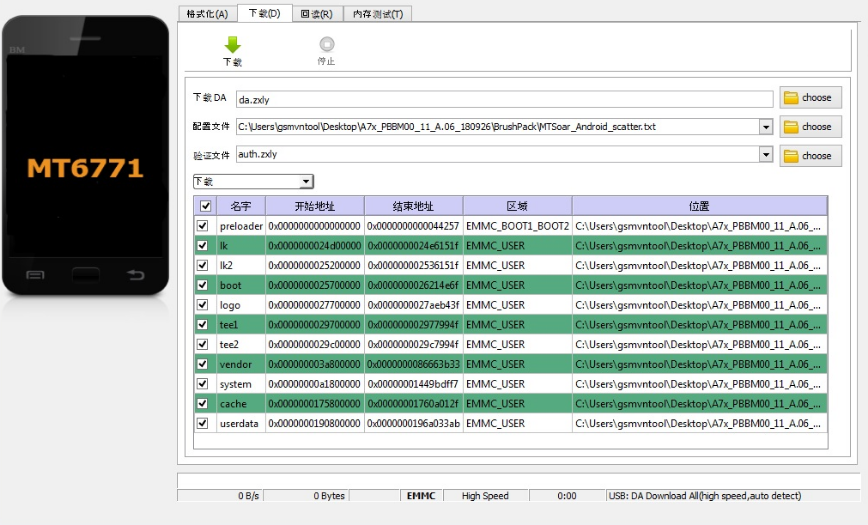Select the lk2 name cell

coord(241,265)
